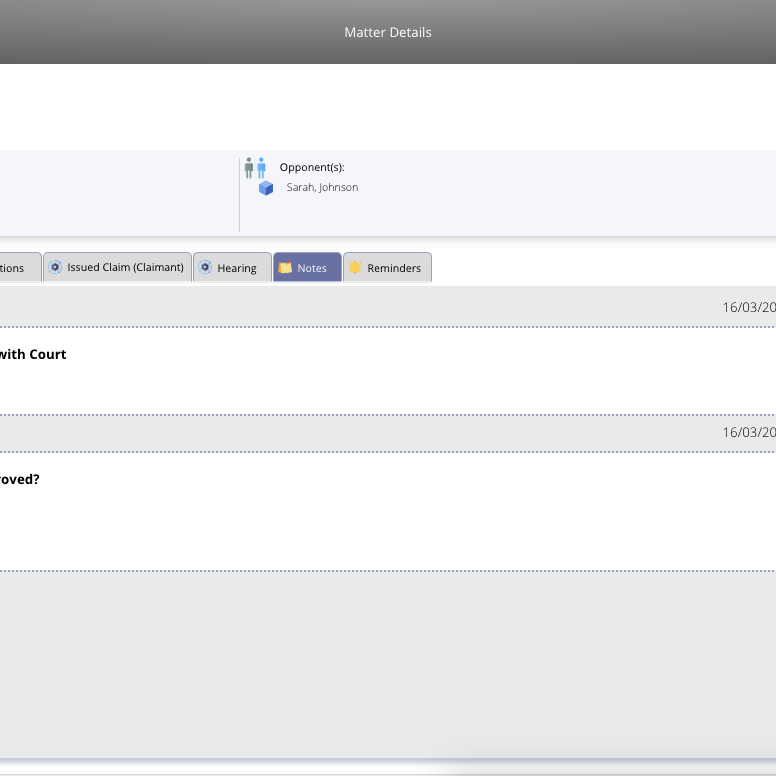Click the opponents people icon
Image resolution: width=776 pixels, height=776 pixels.
pyautogui.click(x=255, y=168)
